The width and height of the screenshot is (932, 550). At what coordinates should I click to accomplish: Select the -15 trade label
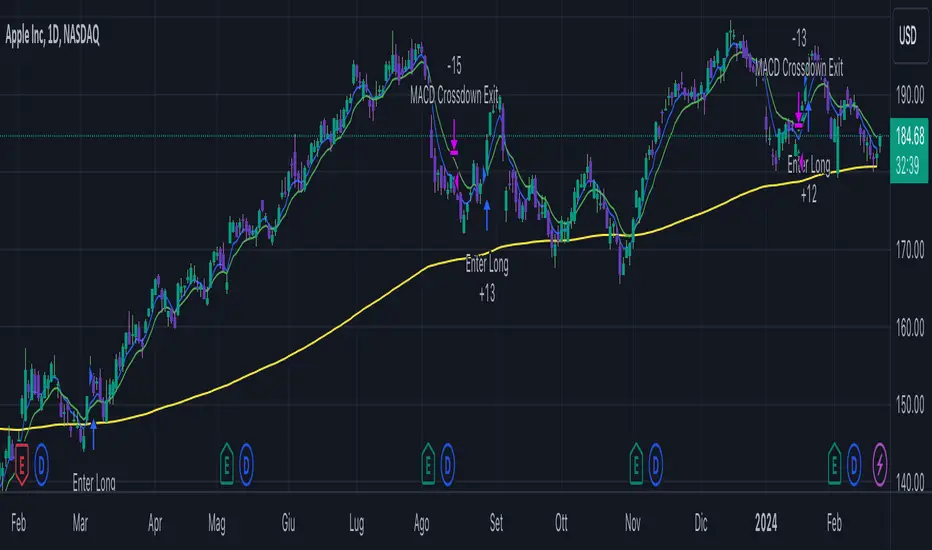(454, 65)
